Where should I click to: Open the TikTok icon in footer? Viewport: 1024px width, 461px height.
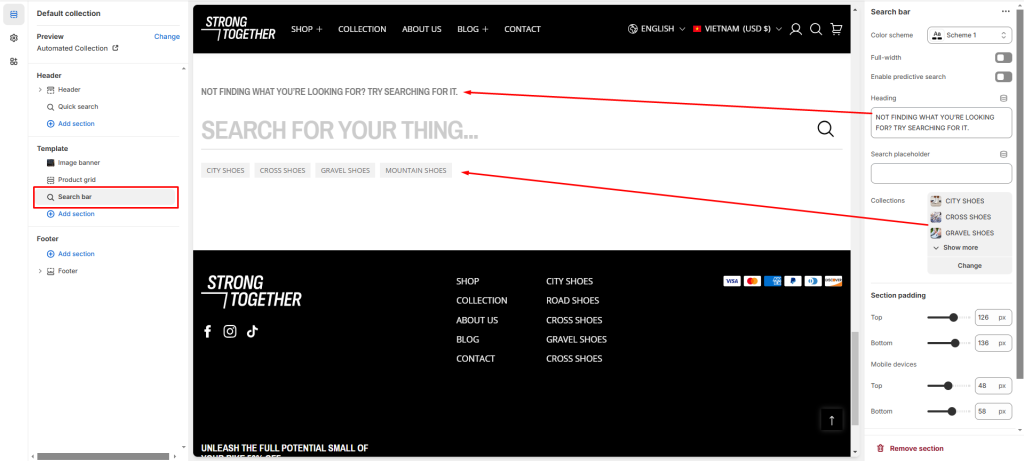[253, 331]
